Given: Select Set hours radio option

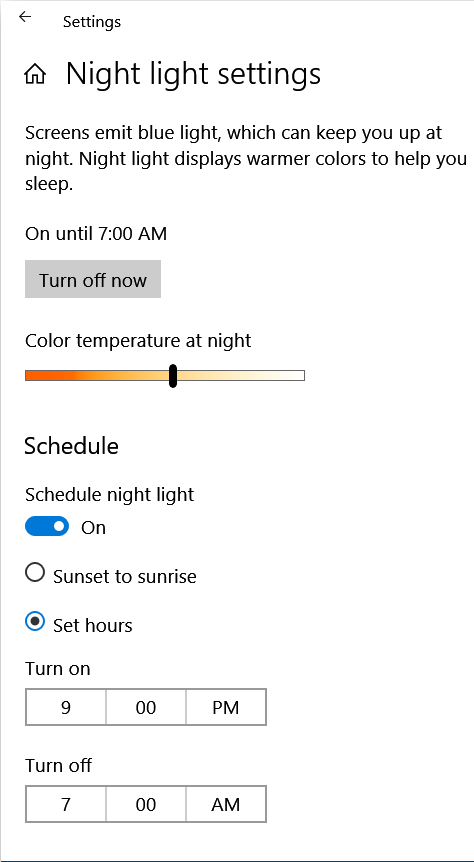Looking at the screenshot, I should click(x=35, y=622).
